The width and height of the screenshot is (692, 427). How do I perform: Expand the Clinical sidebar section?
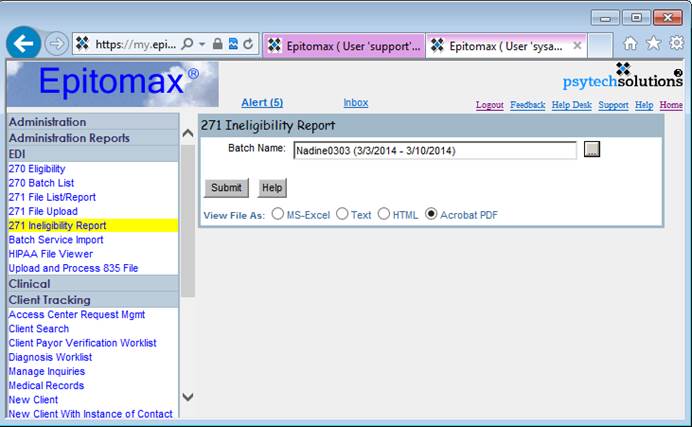pyautogui.click(x=29, y=283)
